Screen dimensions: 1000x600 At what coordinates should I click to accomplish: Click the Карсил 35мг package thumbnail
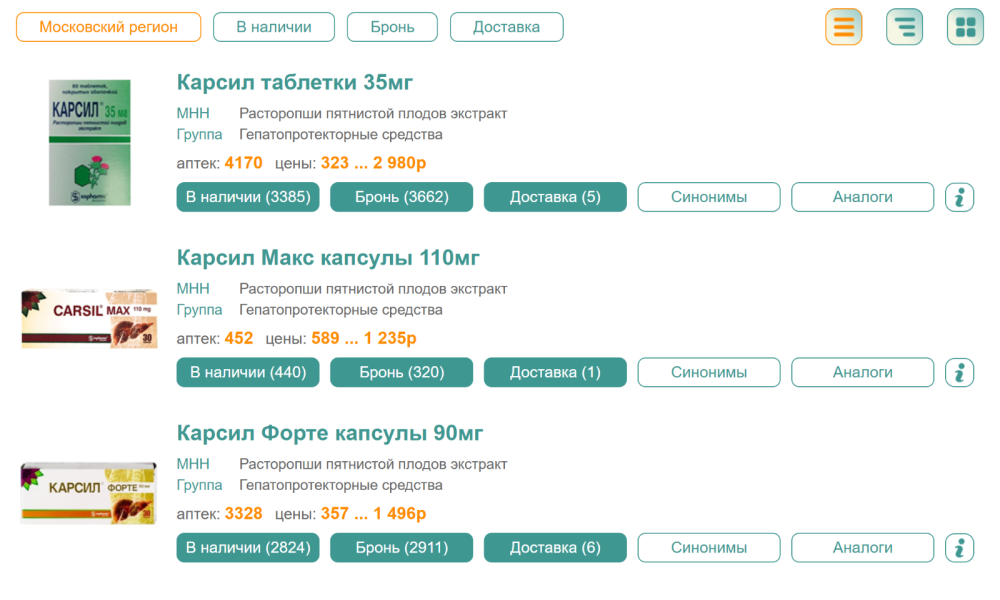coord(90,142)
